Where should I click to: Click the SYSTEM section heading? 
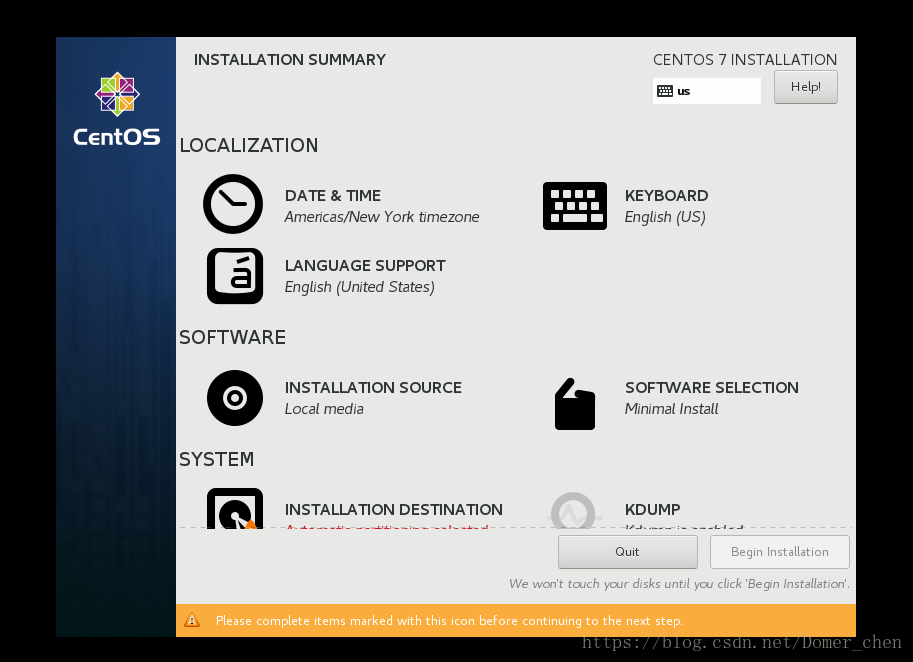coord(217,459)
